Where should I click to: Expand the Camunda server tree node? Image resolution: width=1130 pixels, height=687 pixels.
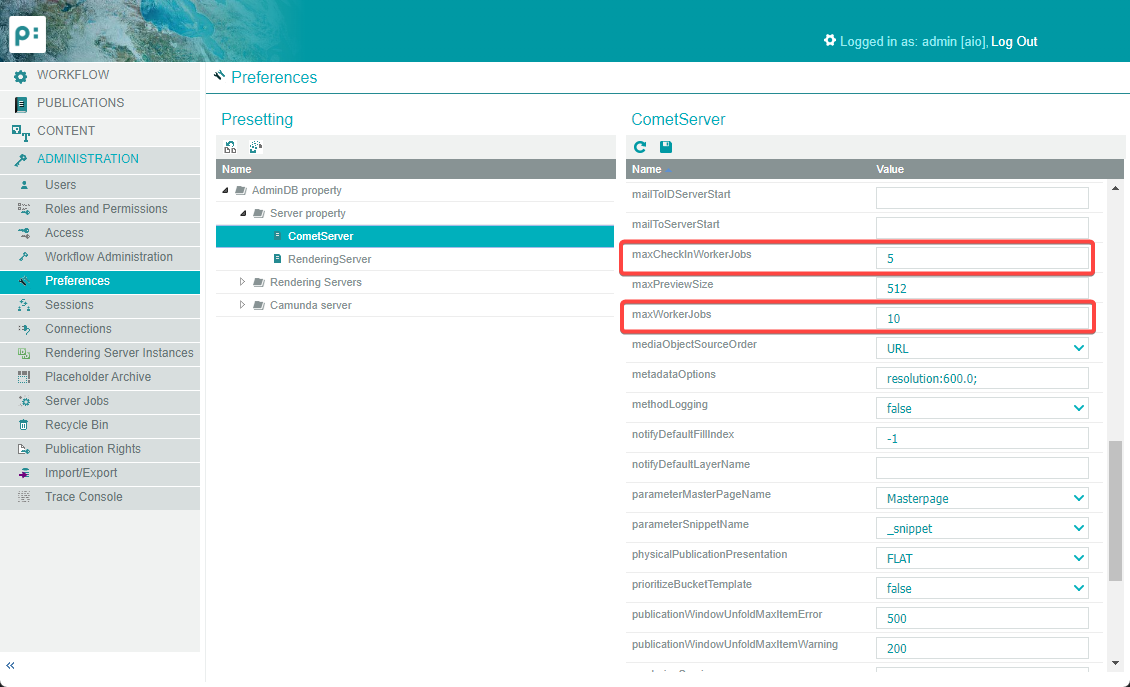(x=242, y=305)
